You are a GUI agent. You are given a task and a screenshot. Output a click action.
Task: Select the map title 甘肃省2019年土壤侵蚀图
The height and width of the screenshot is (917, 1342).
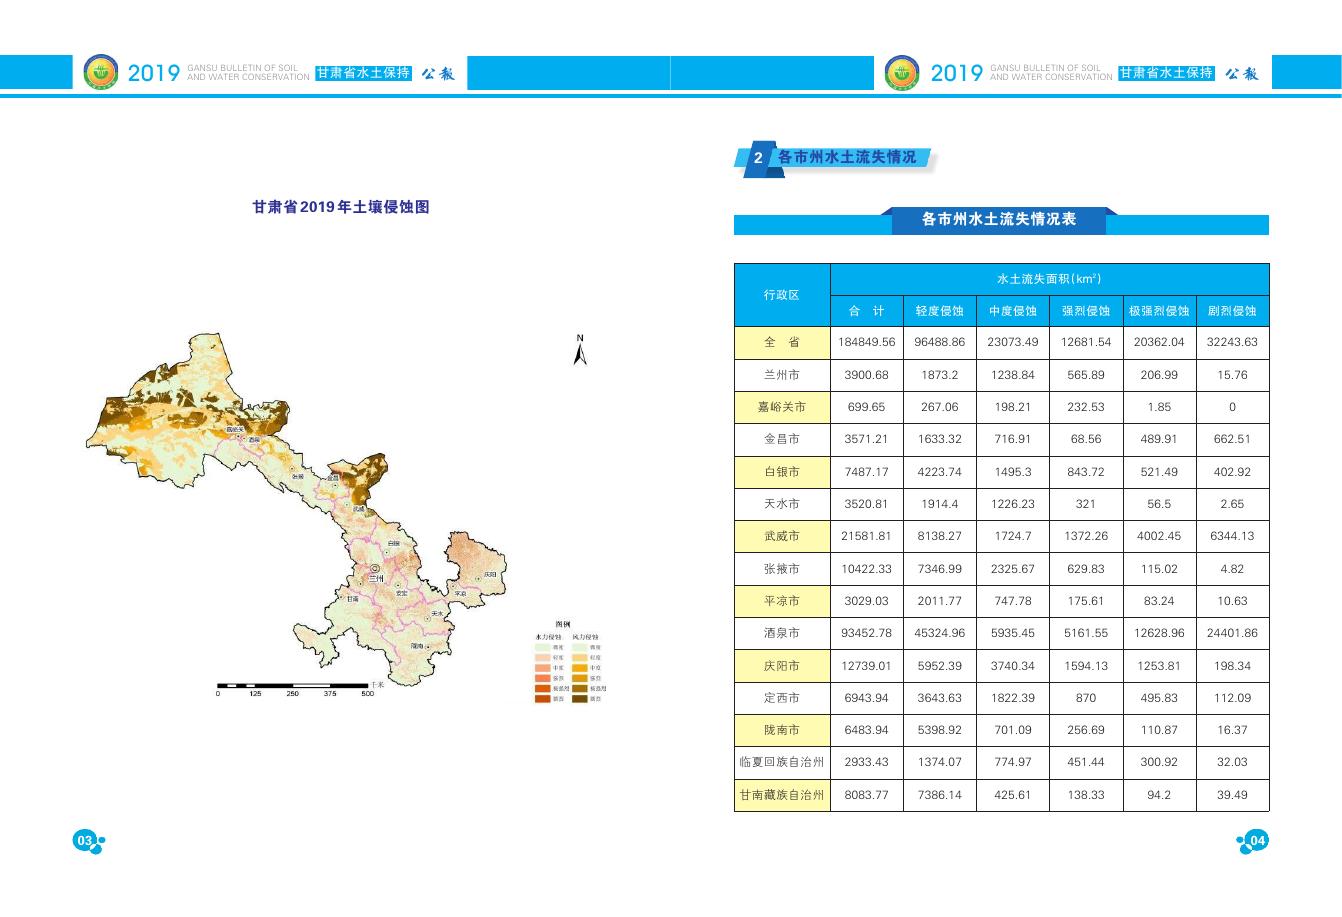pos(341,207)
